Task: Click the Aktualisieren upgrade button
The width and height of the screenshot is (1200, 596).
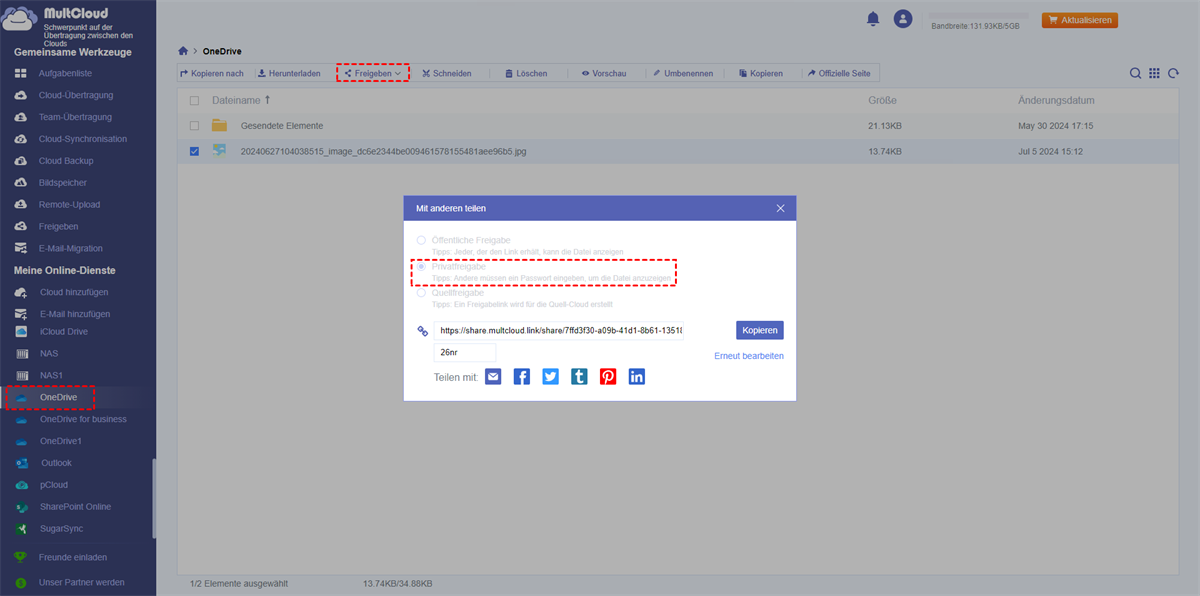Action: 1079,20
